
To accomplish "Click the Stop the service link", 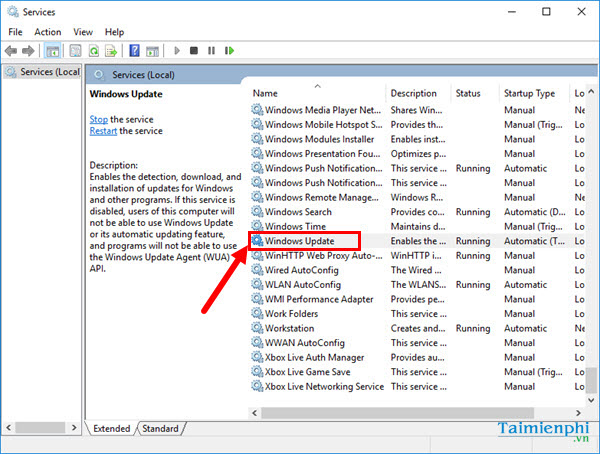I will [98, 119].
